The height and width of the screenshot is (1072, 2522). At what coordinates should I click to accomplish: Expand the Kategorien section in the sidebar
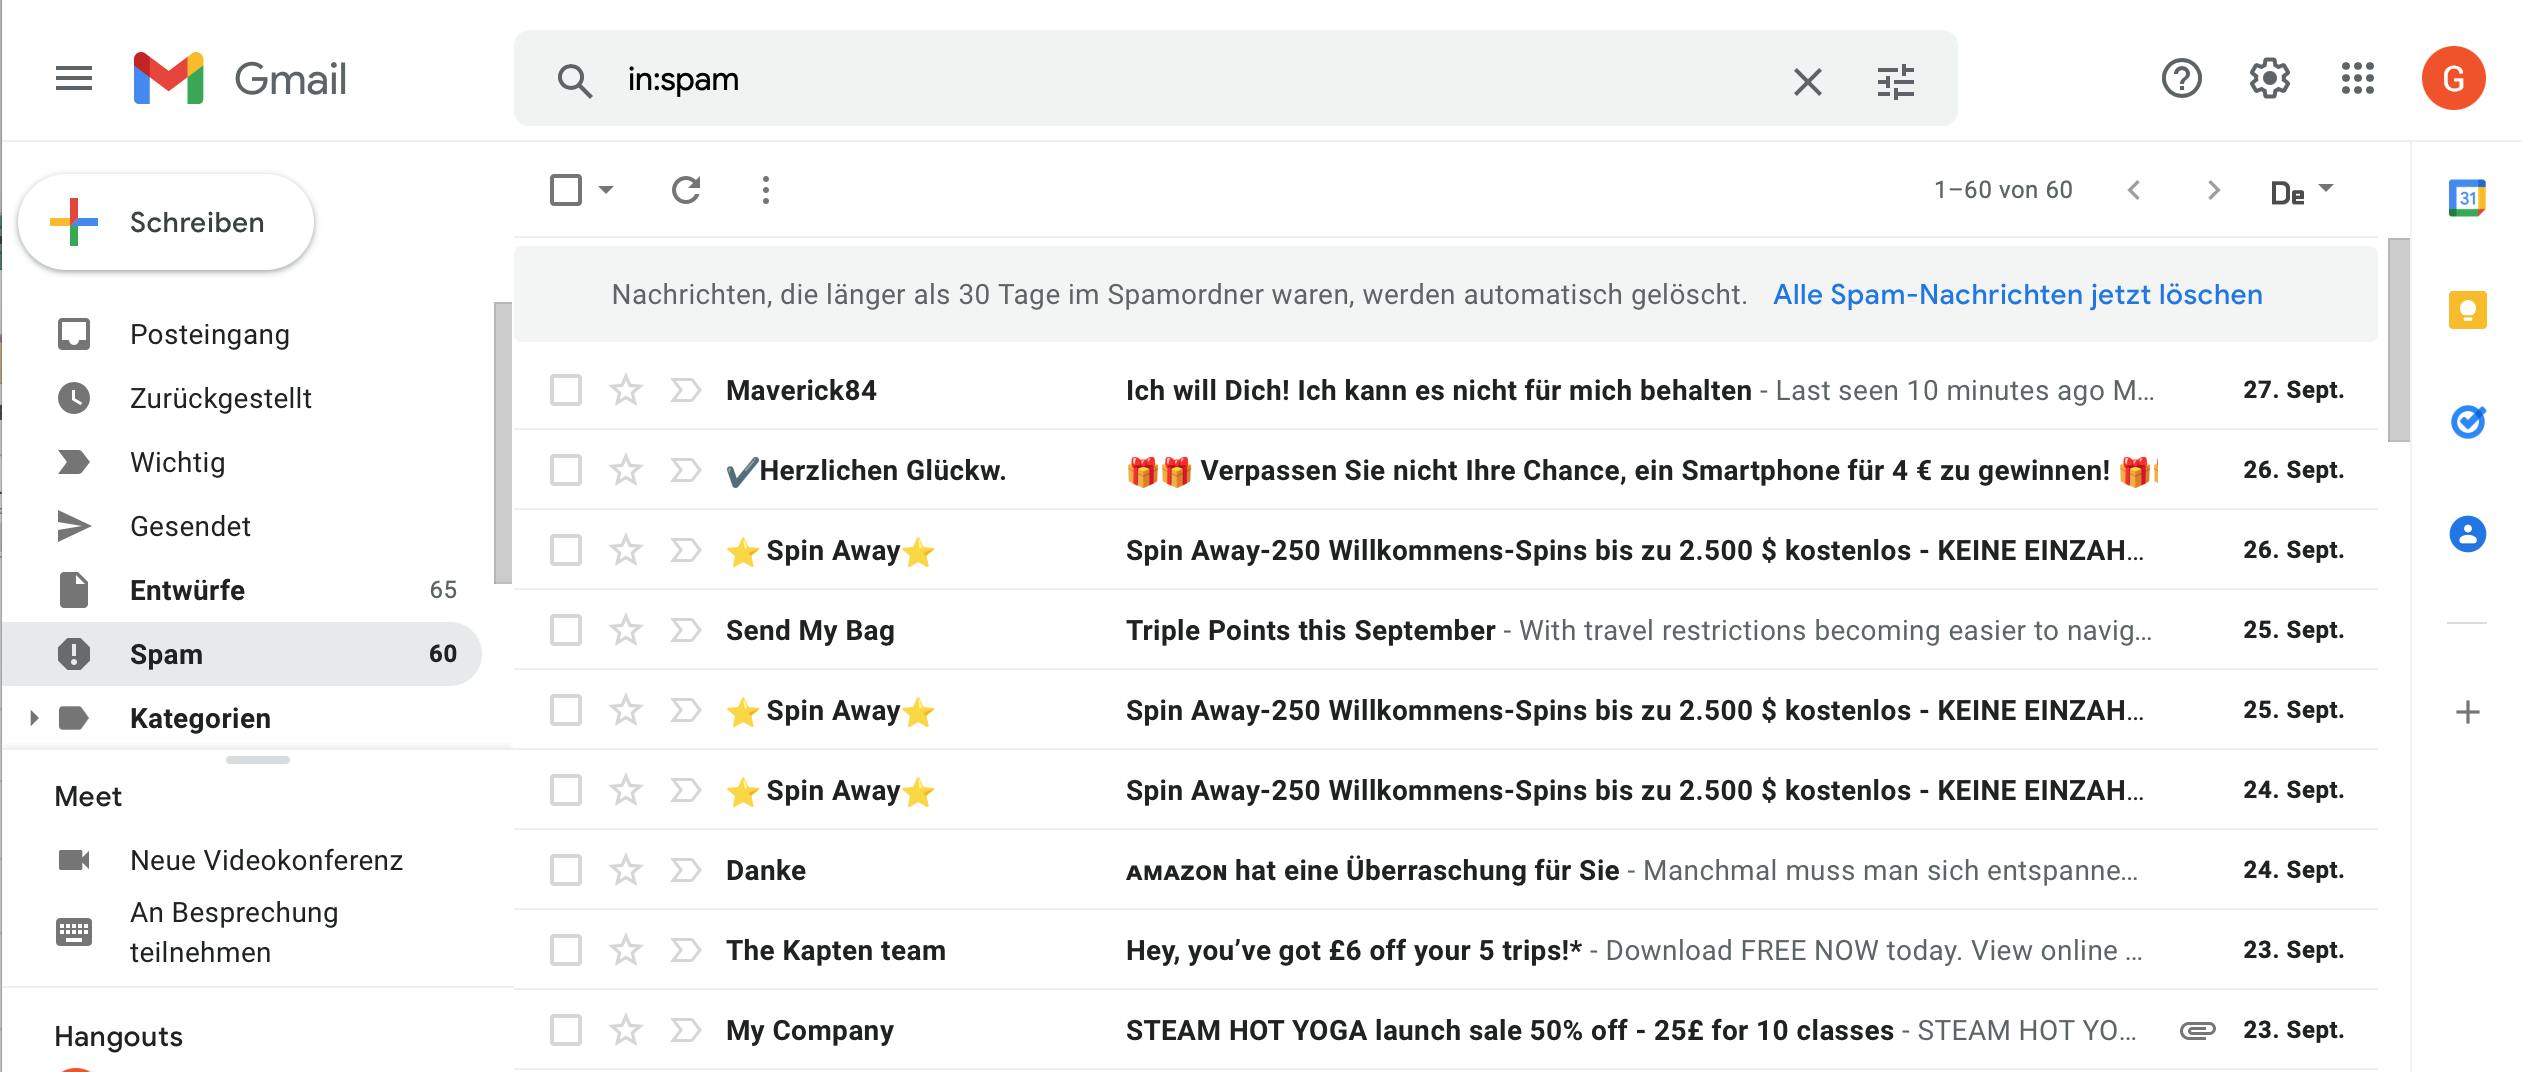tap(33, 717)
